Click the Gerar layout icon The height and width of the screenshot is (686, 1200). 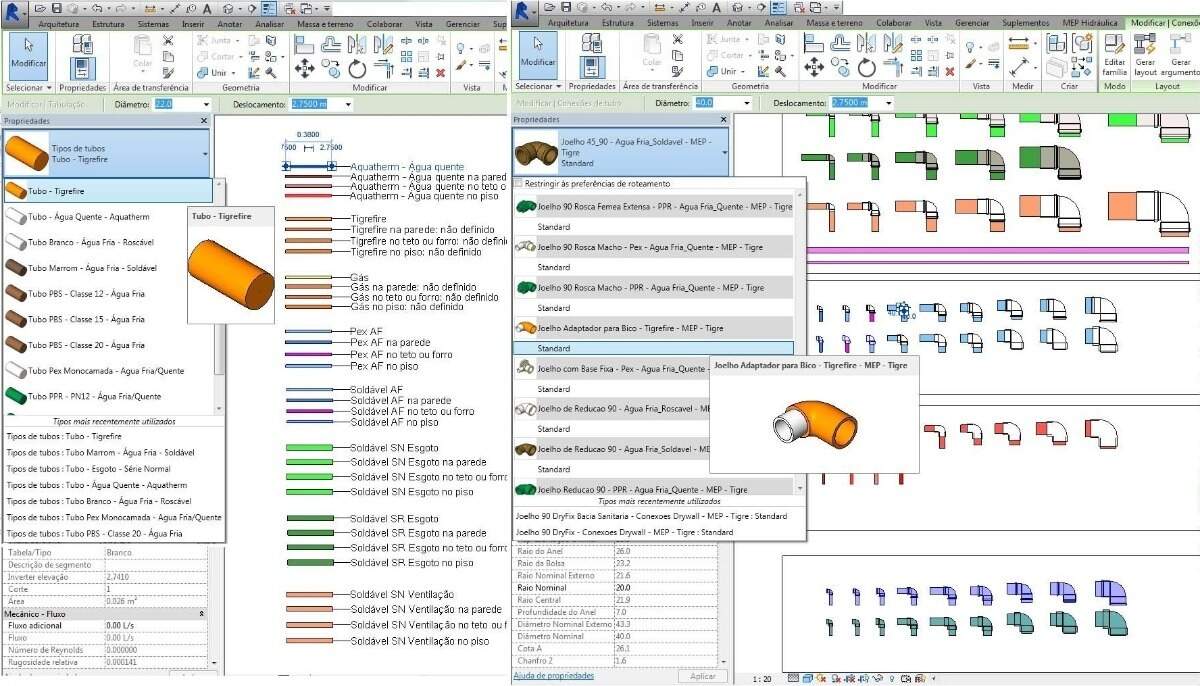(x=1145, y=53)
